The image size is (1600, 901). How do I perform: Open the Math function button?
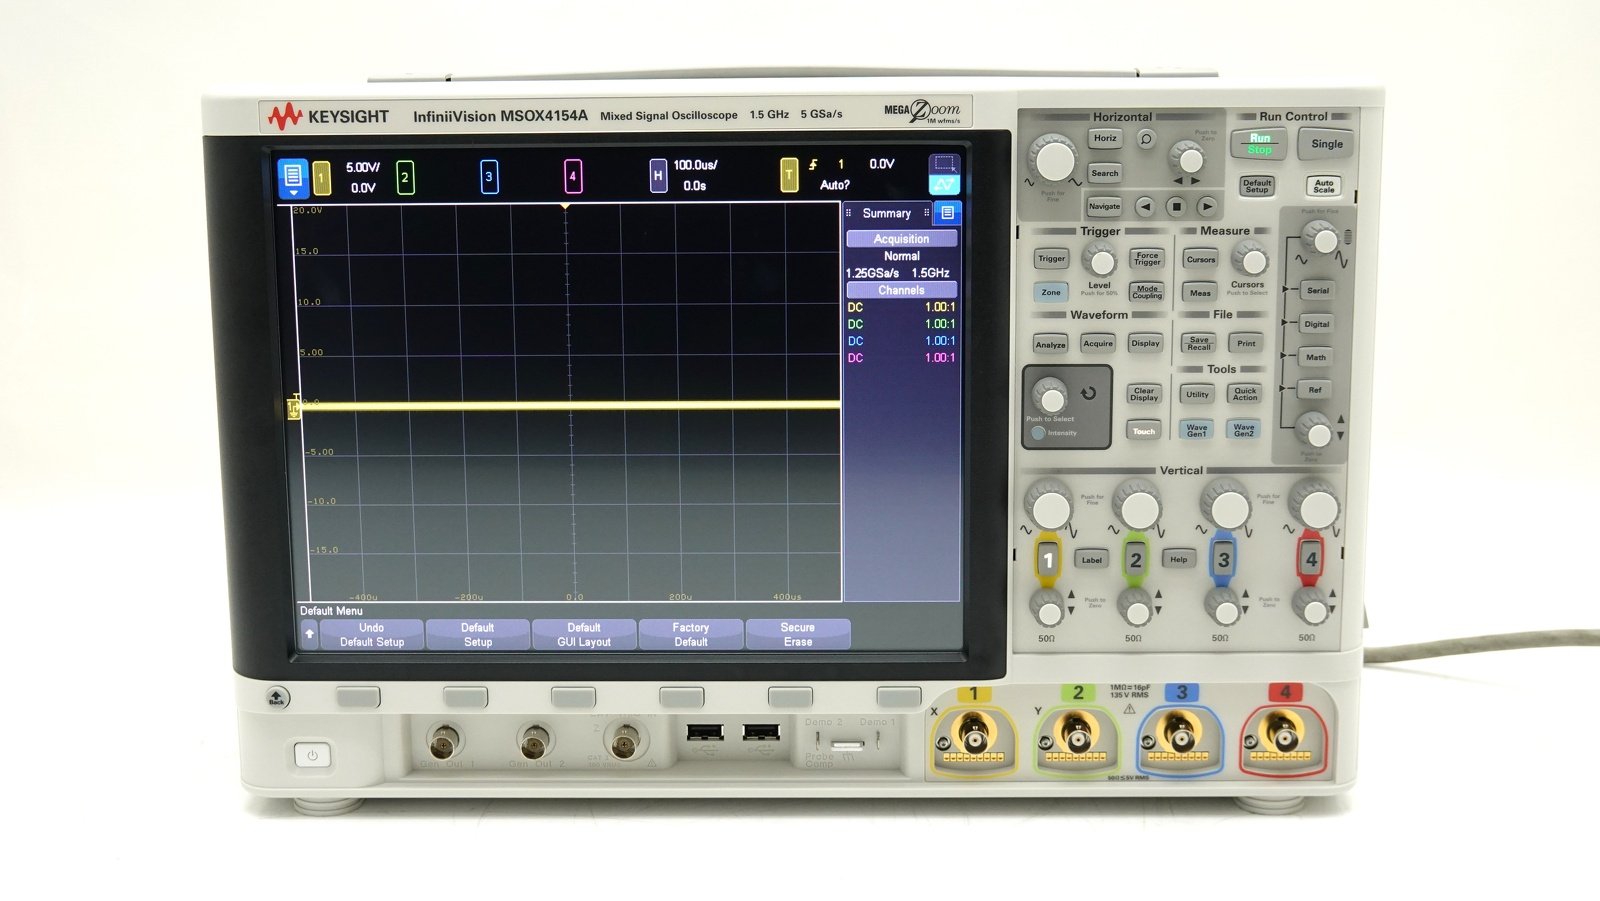[1316, 357]
